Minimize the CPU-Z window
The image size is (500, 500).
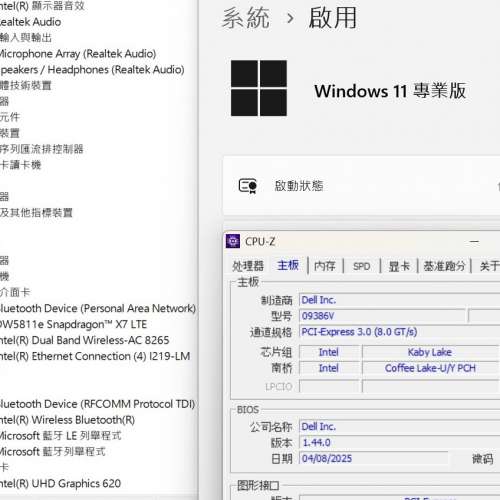click(x=474, y=241)
